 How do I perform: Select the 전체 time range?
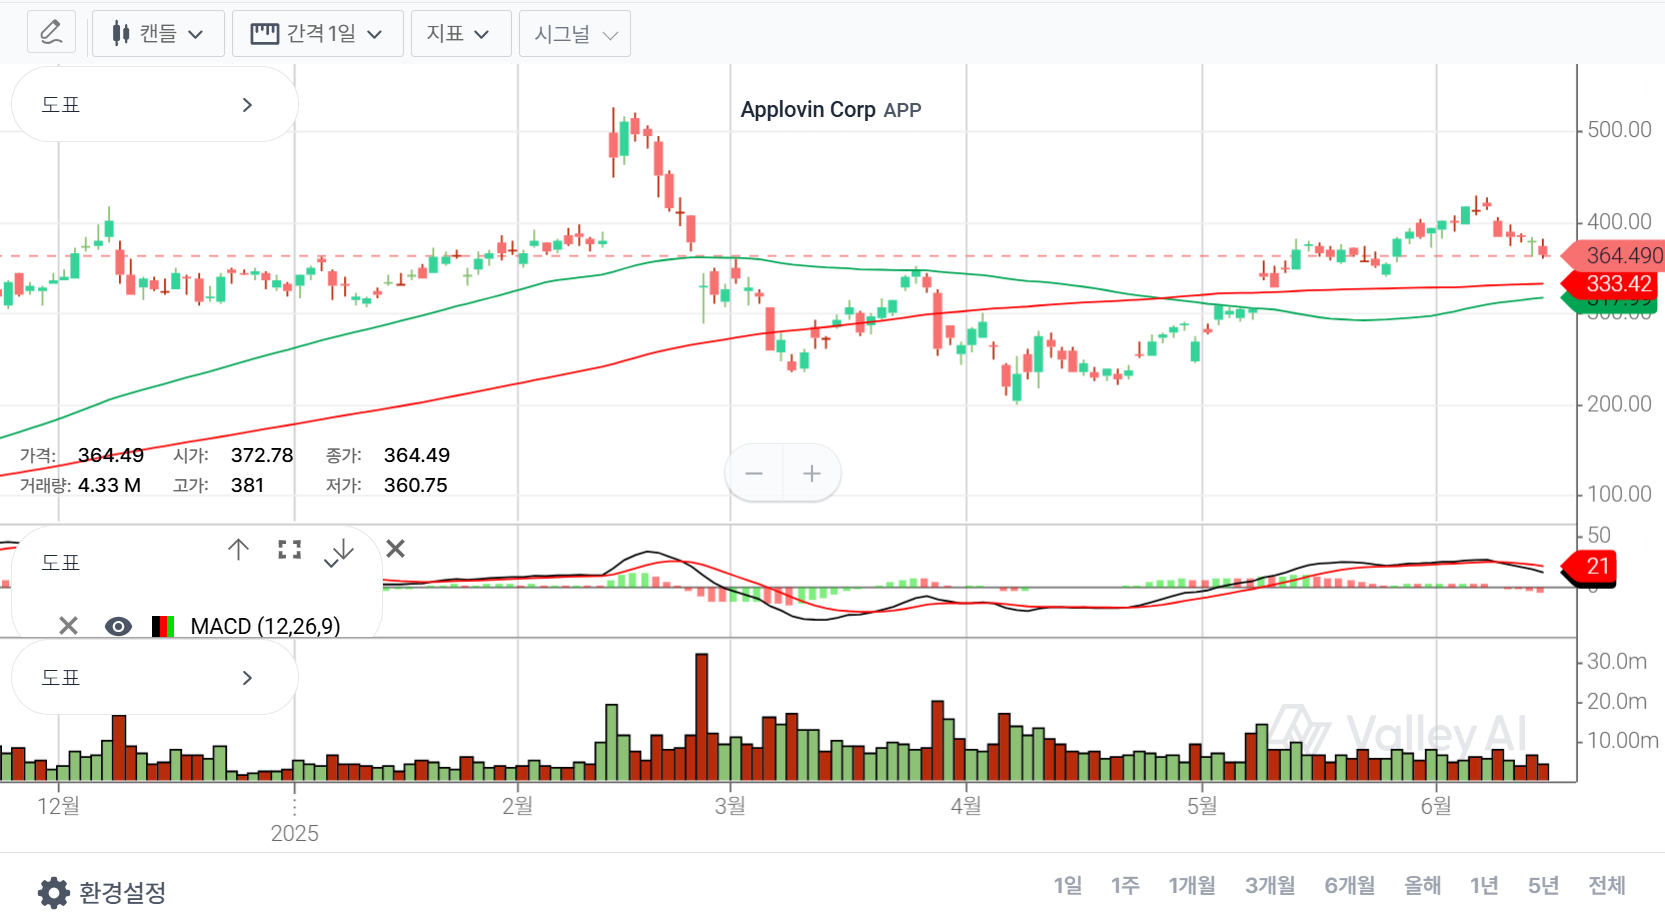[x=1607, y=885]
